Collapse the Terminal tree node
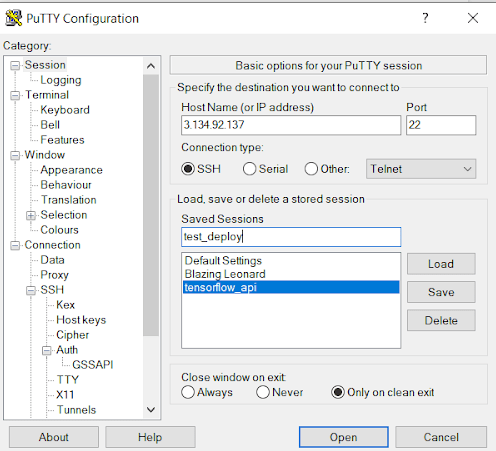 click(x=15, y=95)
